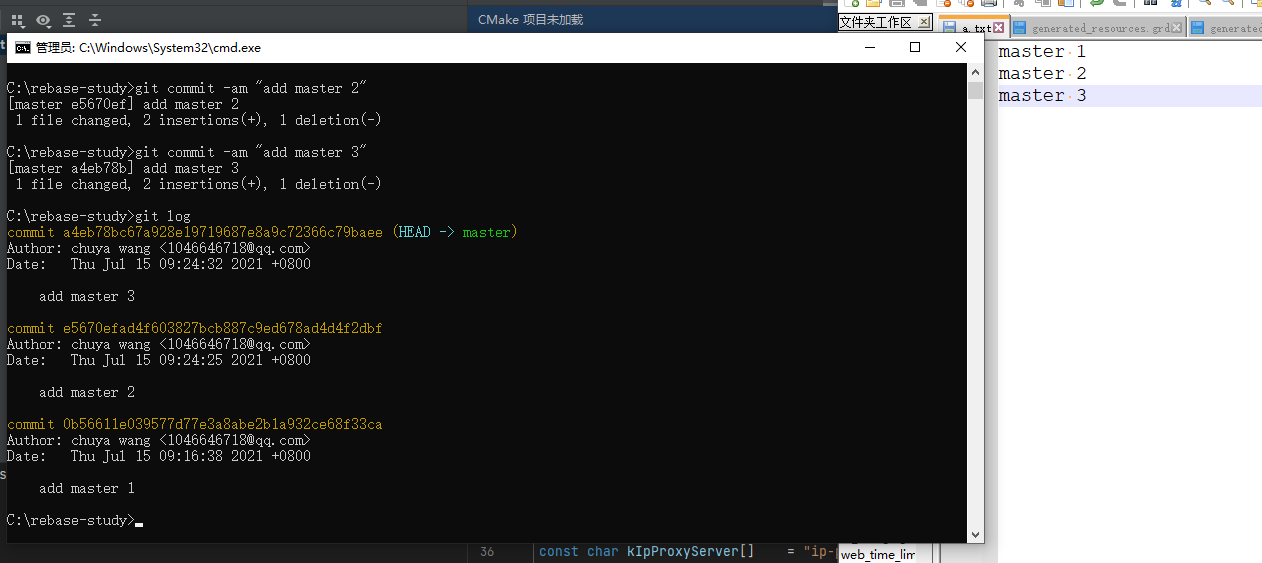Click the final C:\rebase-study> prompt
The height and width of the screenshot is (563, 1262).
click(70, 520)
